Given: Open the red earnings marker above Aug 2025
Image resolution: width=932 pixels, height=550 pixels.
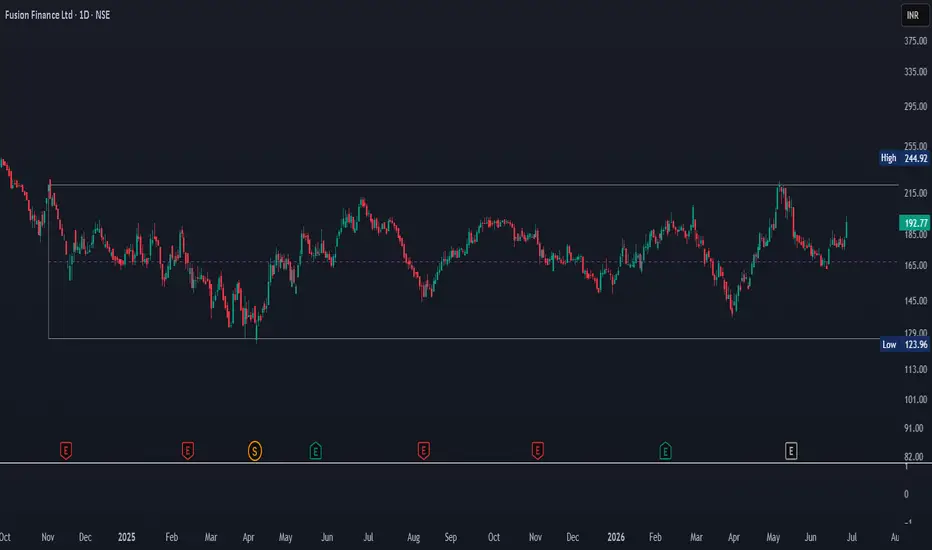Looking at the screenshot, I should coord(424,451).
